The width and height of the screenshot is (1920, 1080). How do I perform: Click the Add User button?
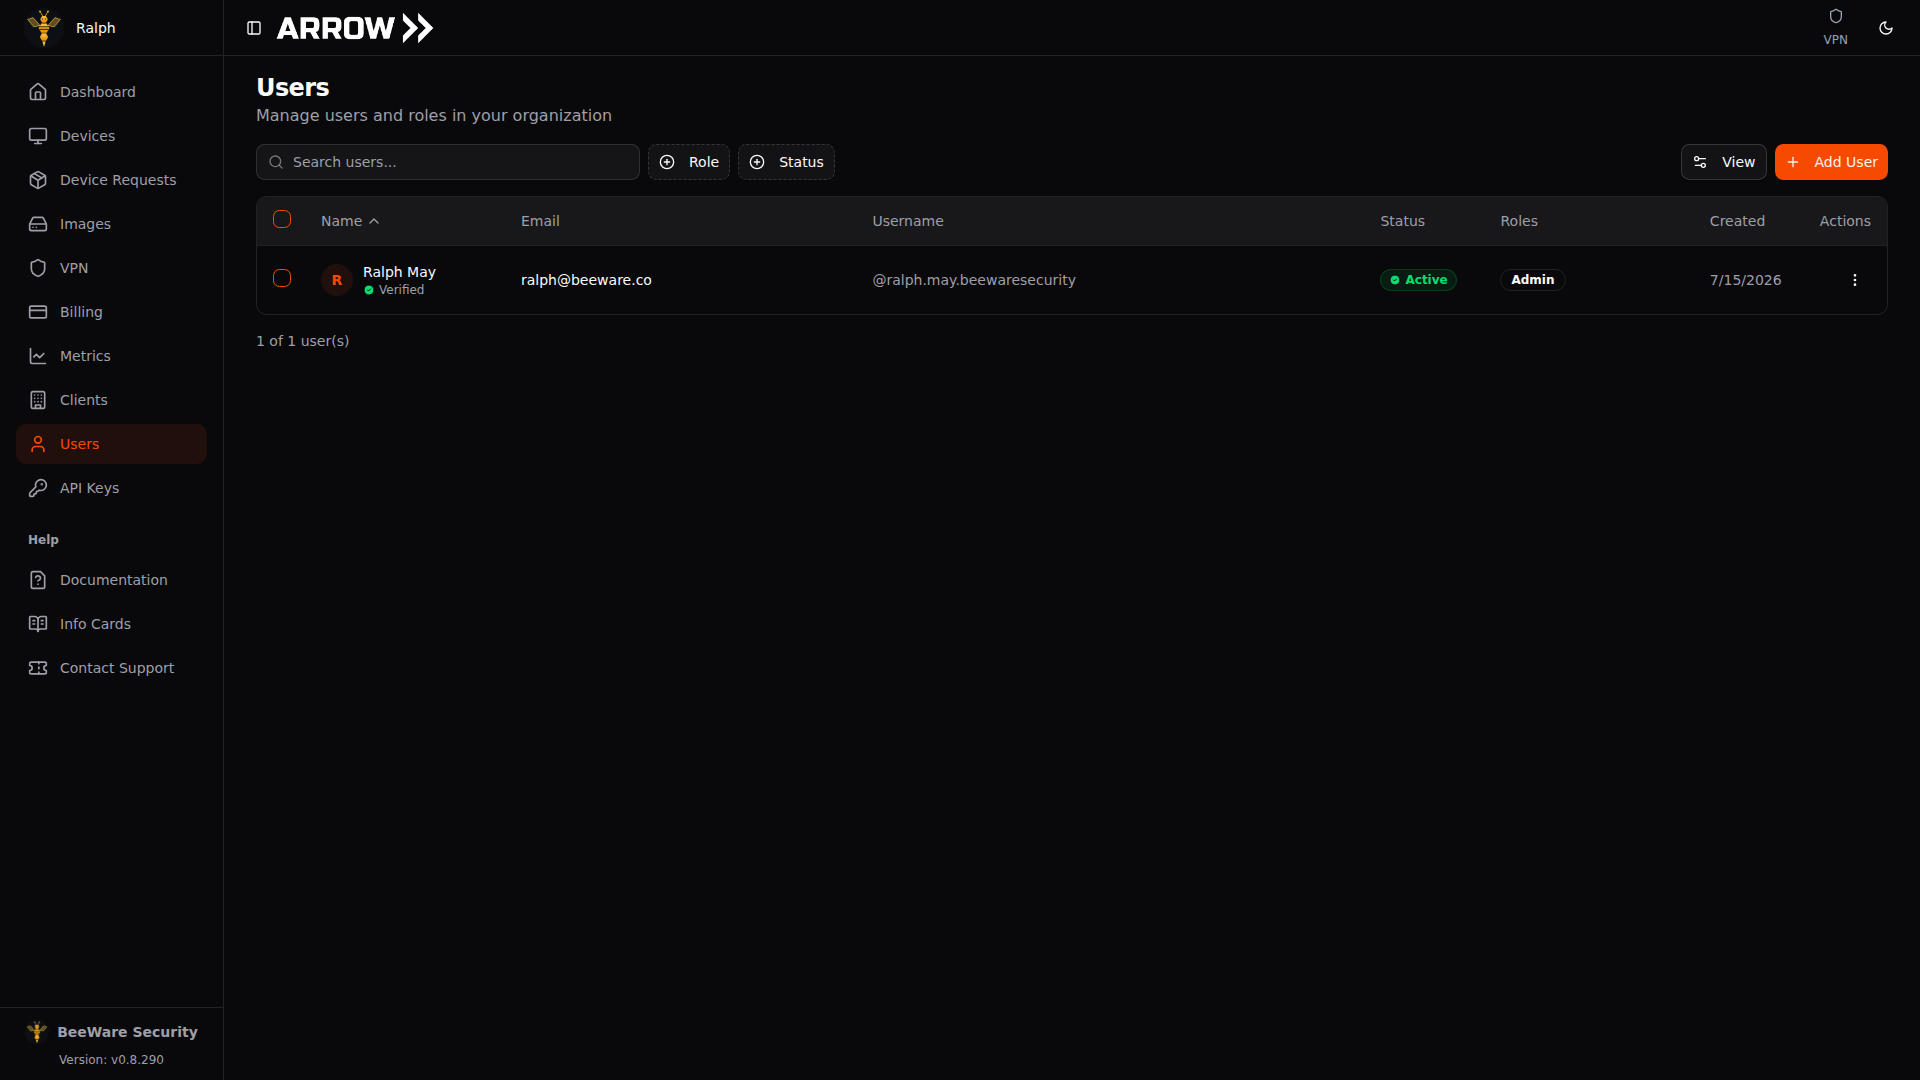tap(1831, 162)
